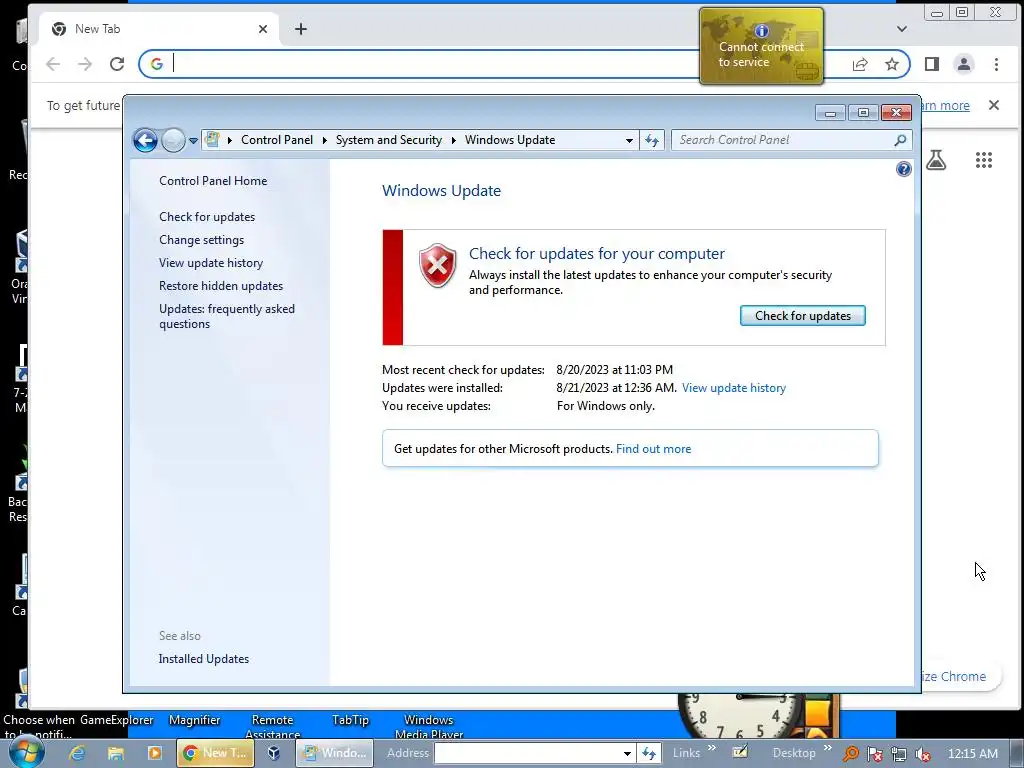Expand arrow after Control Panel breadcrumb
This screenshot has height=768, width=1024.
[325, 140]
